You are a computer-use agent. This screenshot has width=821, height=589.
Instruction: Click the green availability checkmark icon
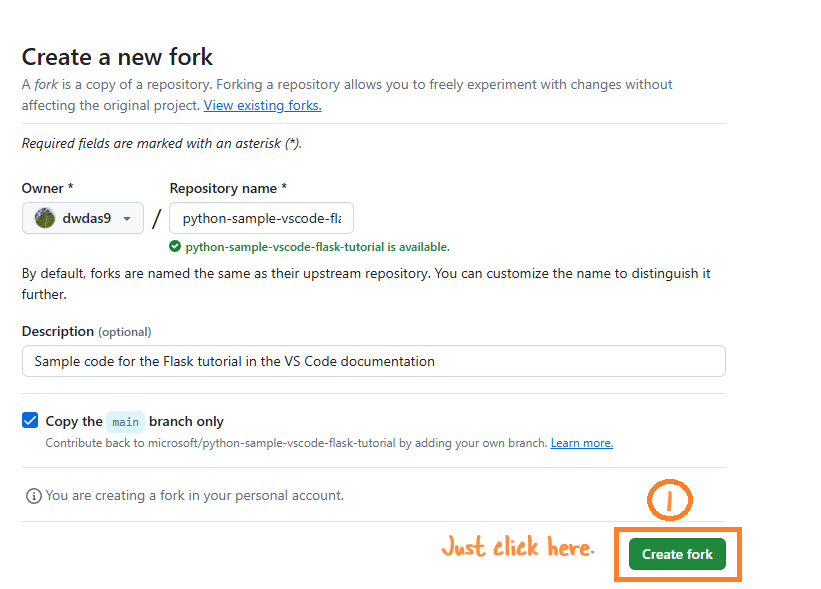pos(175,247)
